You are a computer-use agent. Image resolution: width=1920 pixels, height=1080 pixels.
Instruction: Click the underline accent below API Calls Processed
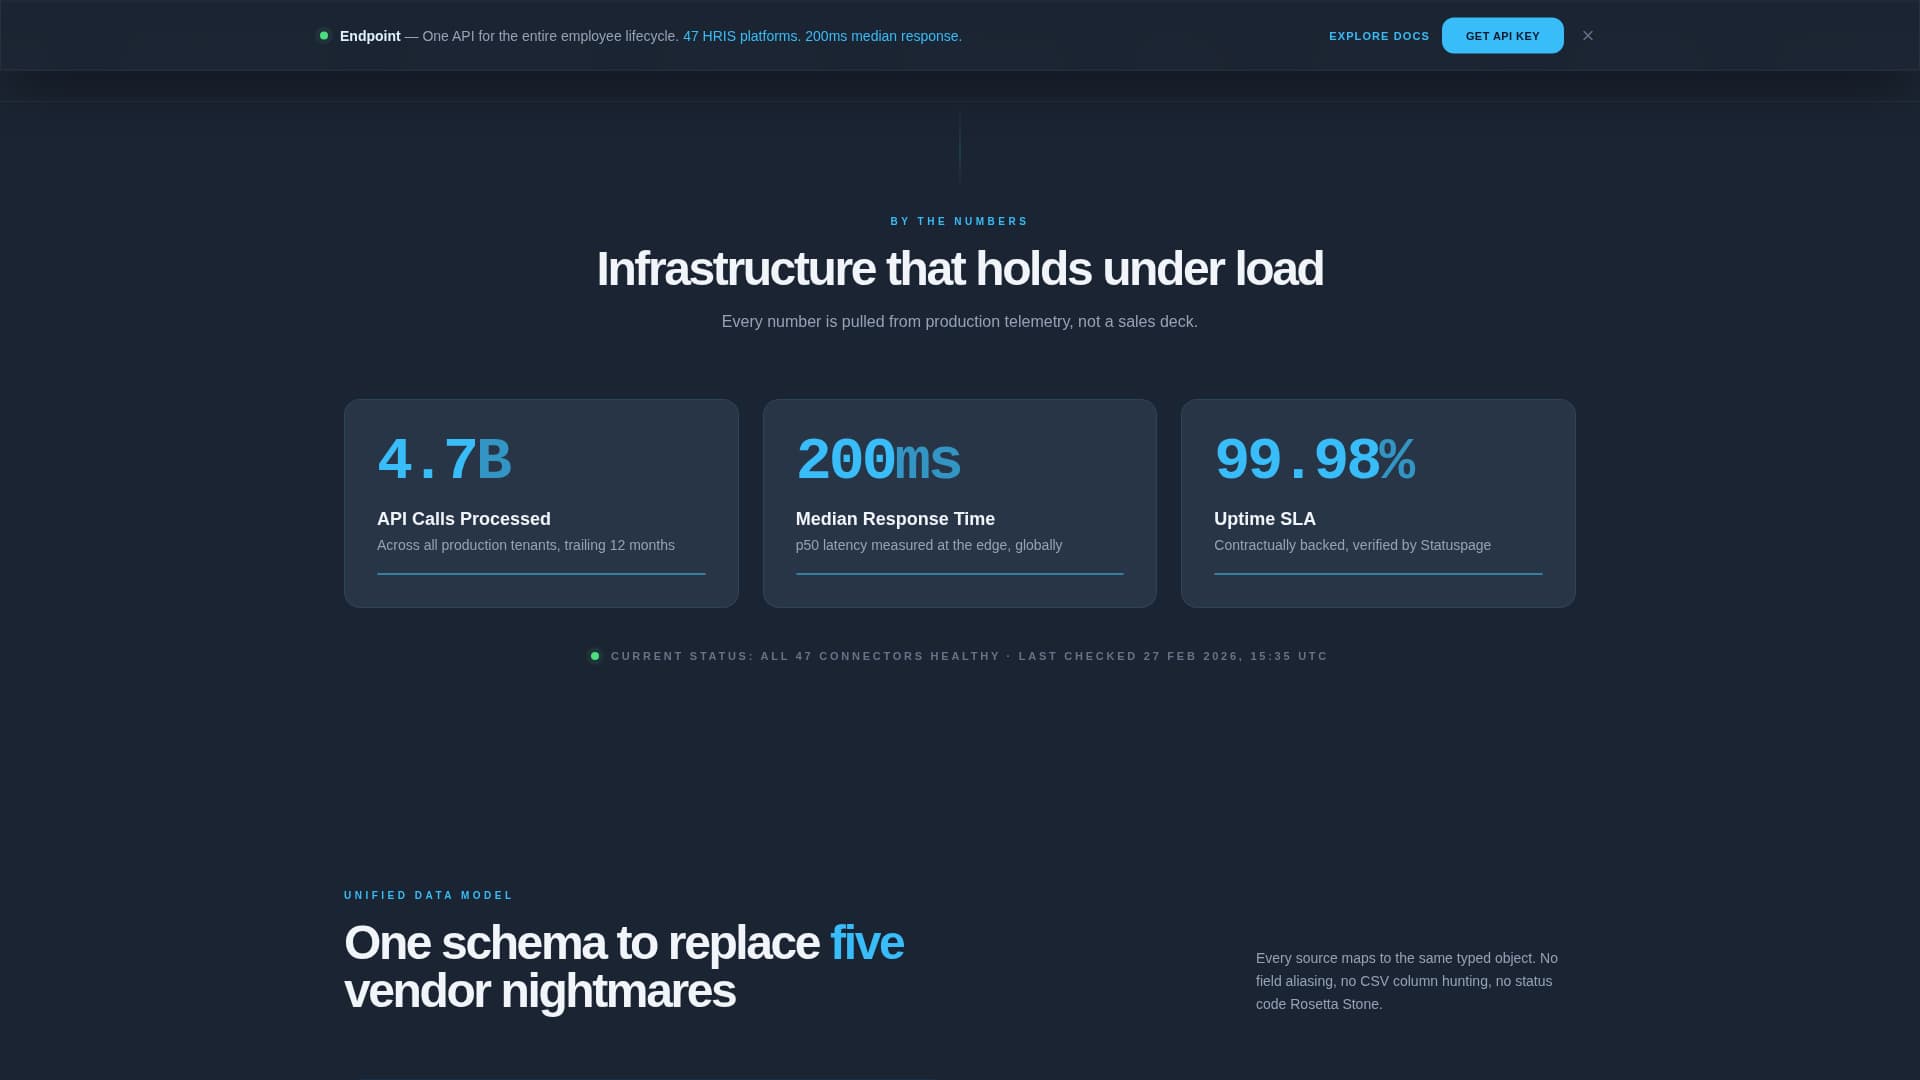pos(540,575)
